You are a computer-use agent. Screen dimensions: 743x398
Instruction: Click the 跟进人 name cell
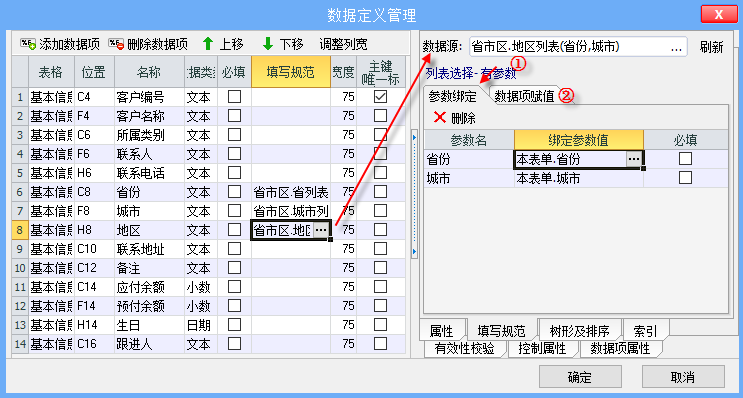pyautogui.click(x=149, y=344)
